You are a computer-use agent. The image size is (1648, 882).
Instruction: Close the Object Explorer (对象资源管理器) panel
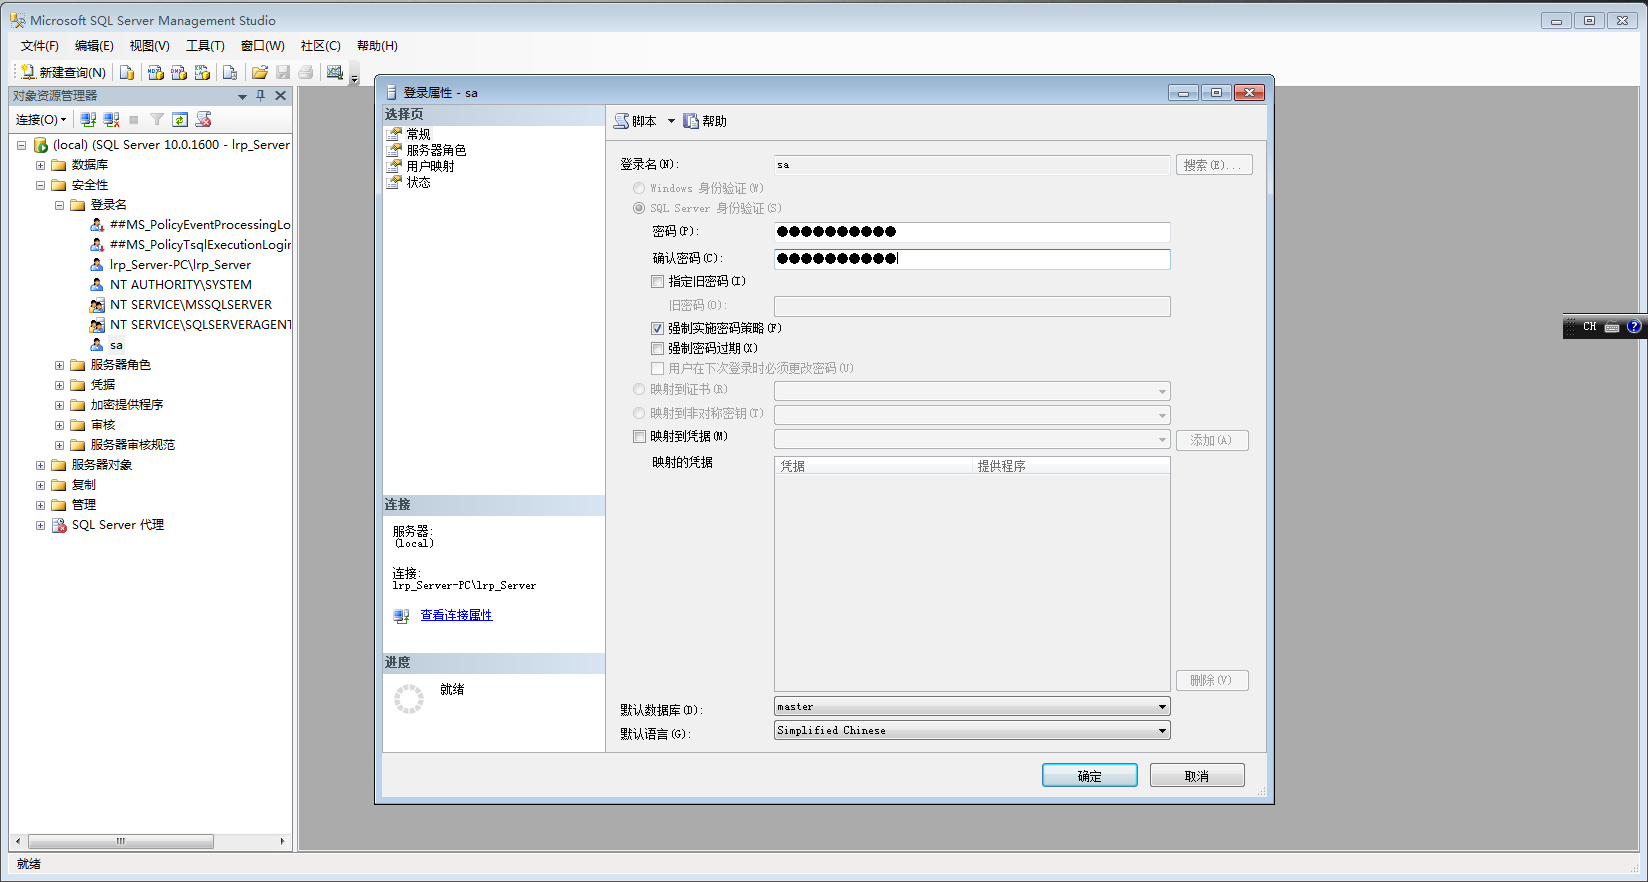click(281, 96)
